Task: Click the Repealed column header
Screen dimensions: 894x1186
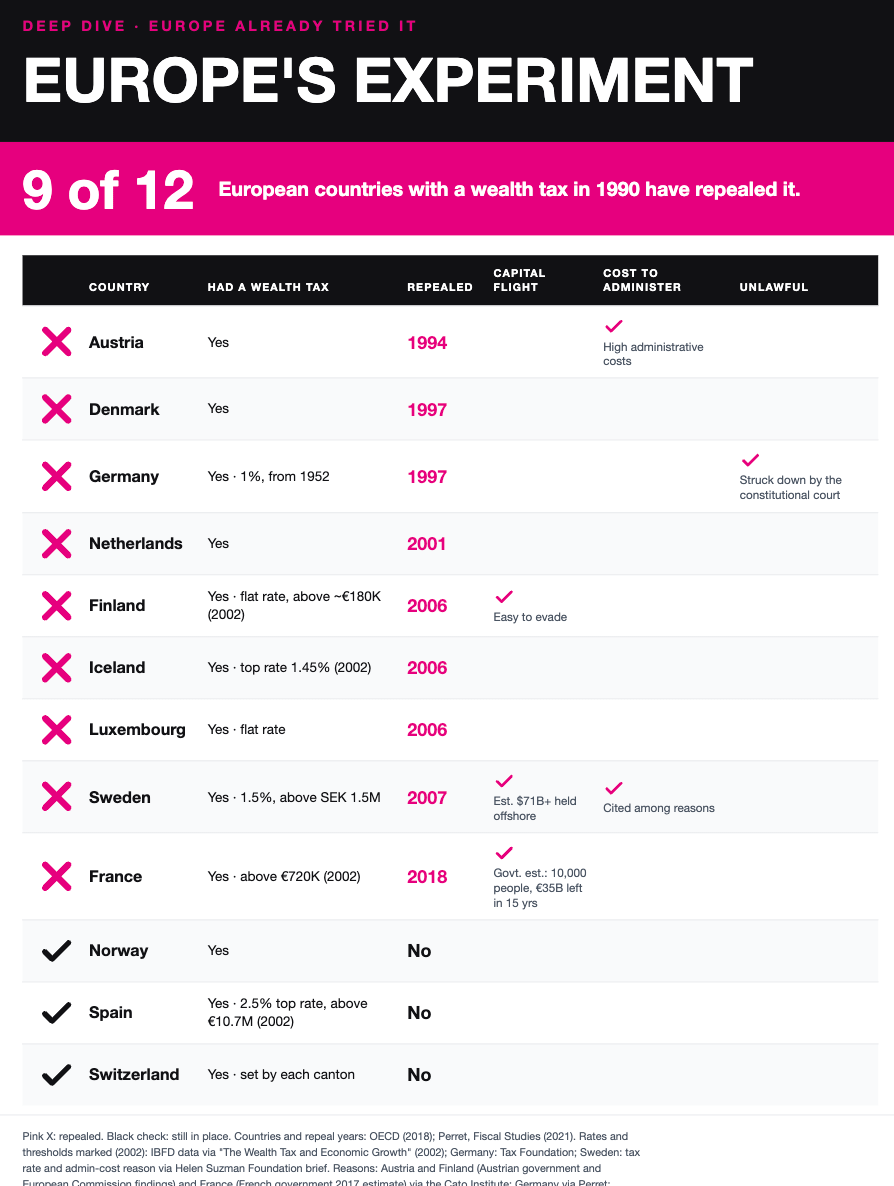Action: (x=440, y=287)
